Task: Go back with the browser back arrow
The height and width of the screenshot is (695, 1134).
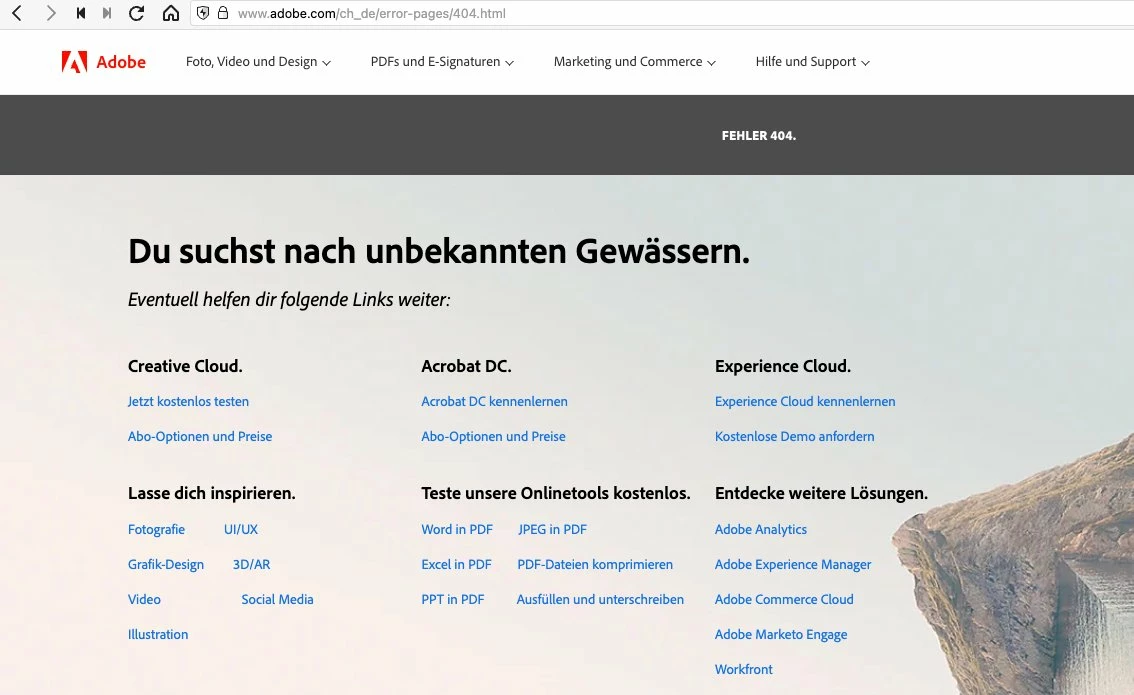Action: pyautogui.click(x=17, y=13)
